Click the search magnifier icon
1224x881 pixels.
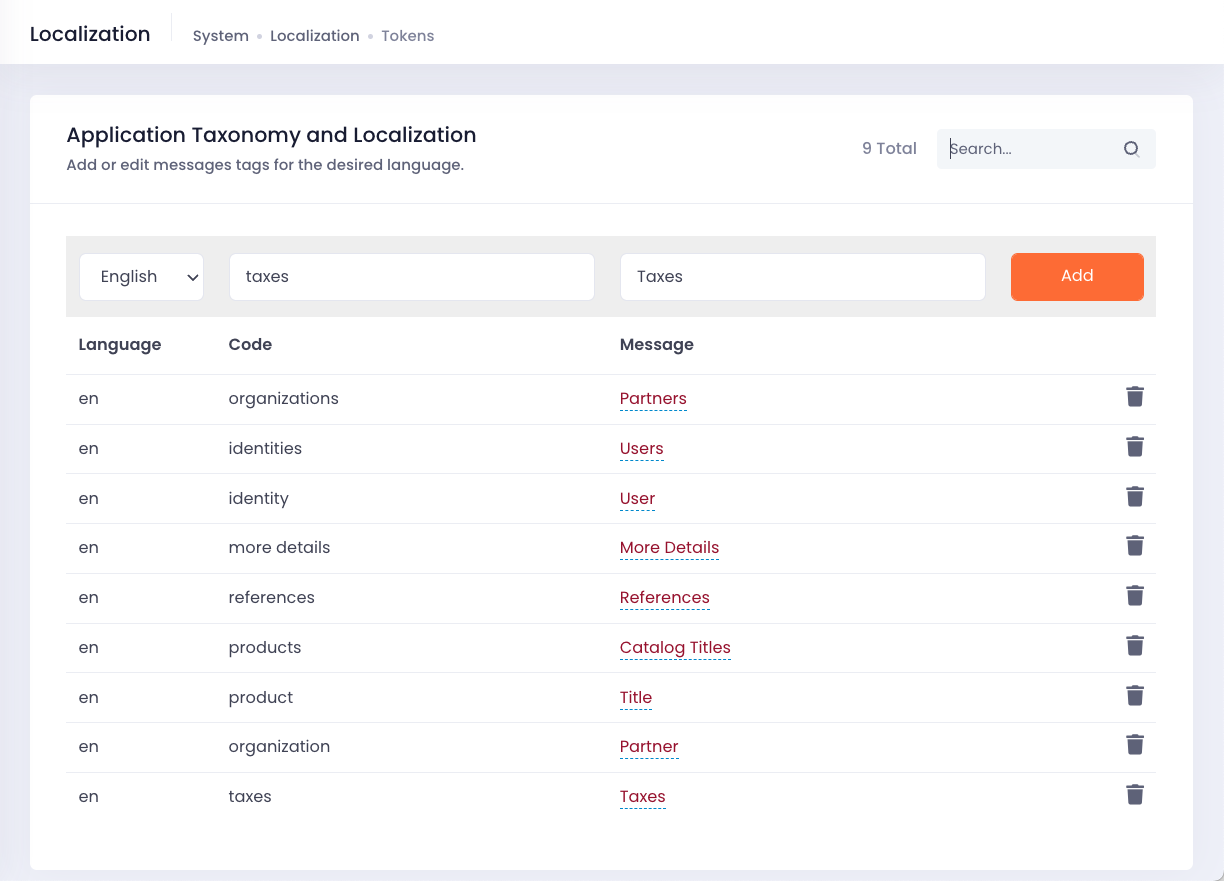(1131, 149)
